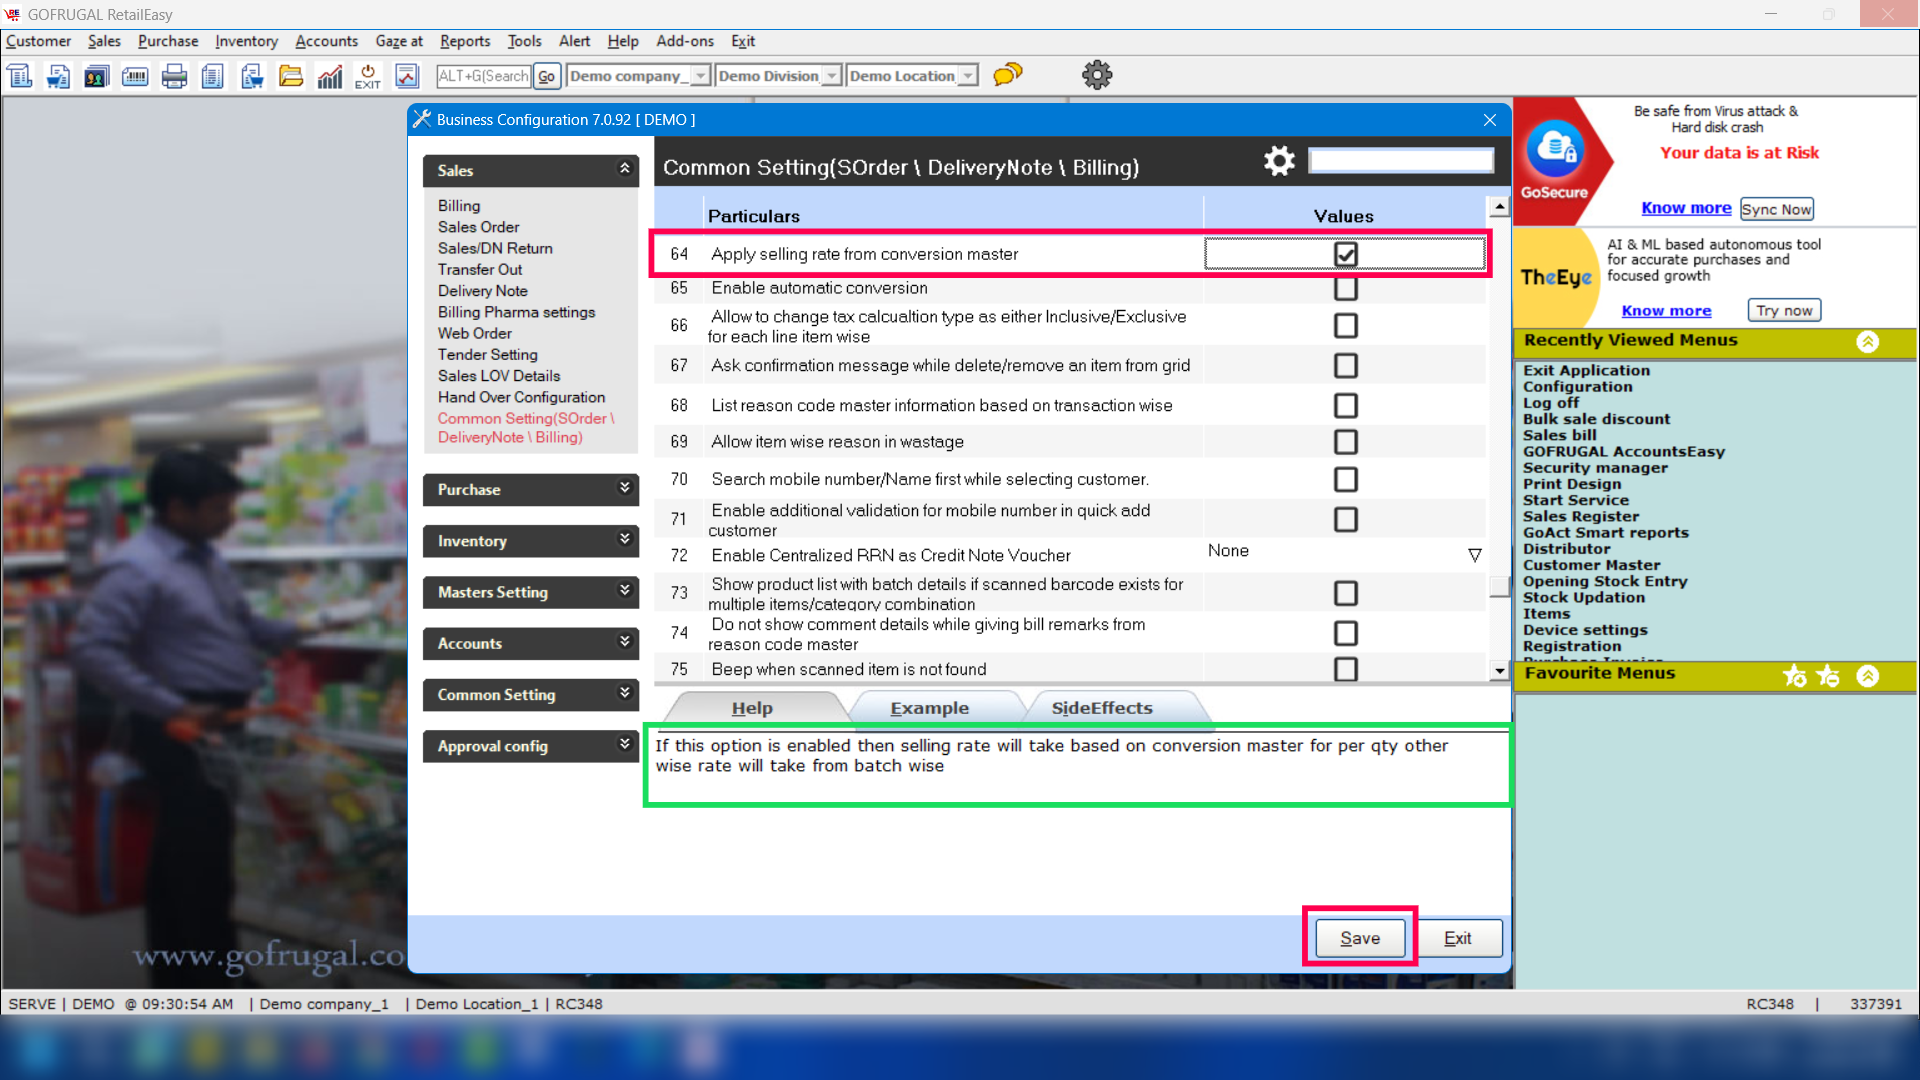The width and height of the screenshot is (1920, 1080).
Task: Open Centralized RRN Credit Note Voucher dropdown
Action: pos(1474,555)
